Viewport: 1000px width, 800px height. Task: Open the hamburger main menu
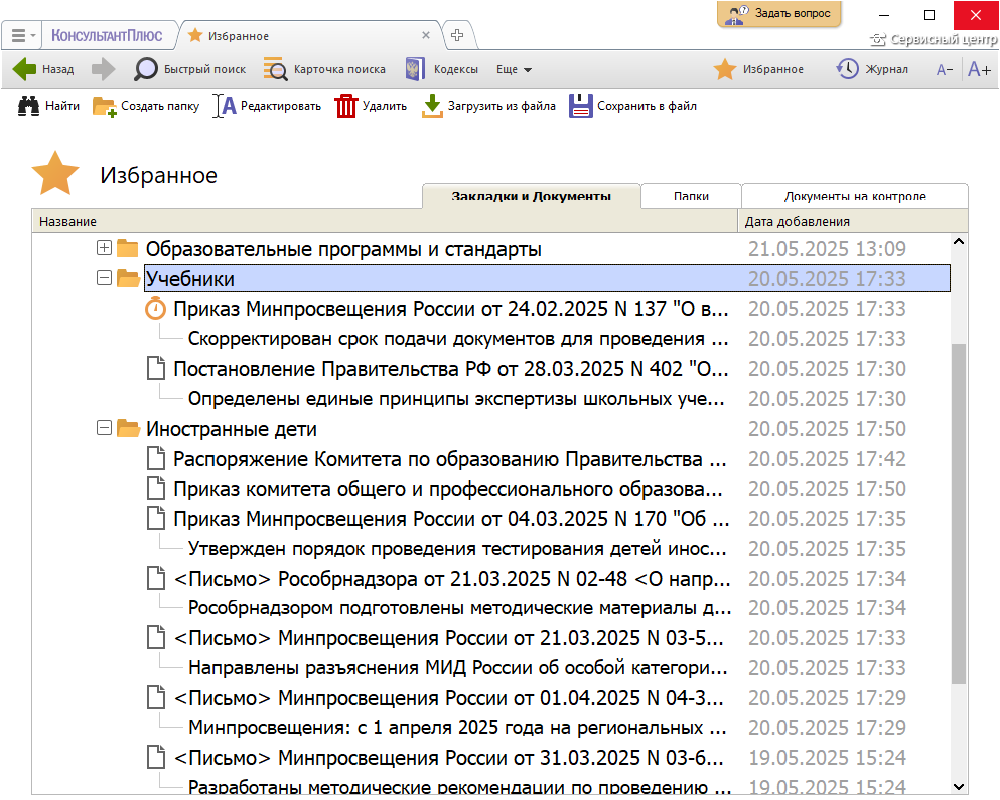22,36
